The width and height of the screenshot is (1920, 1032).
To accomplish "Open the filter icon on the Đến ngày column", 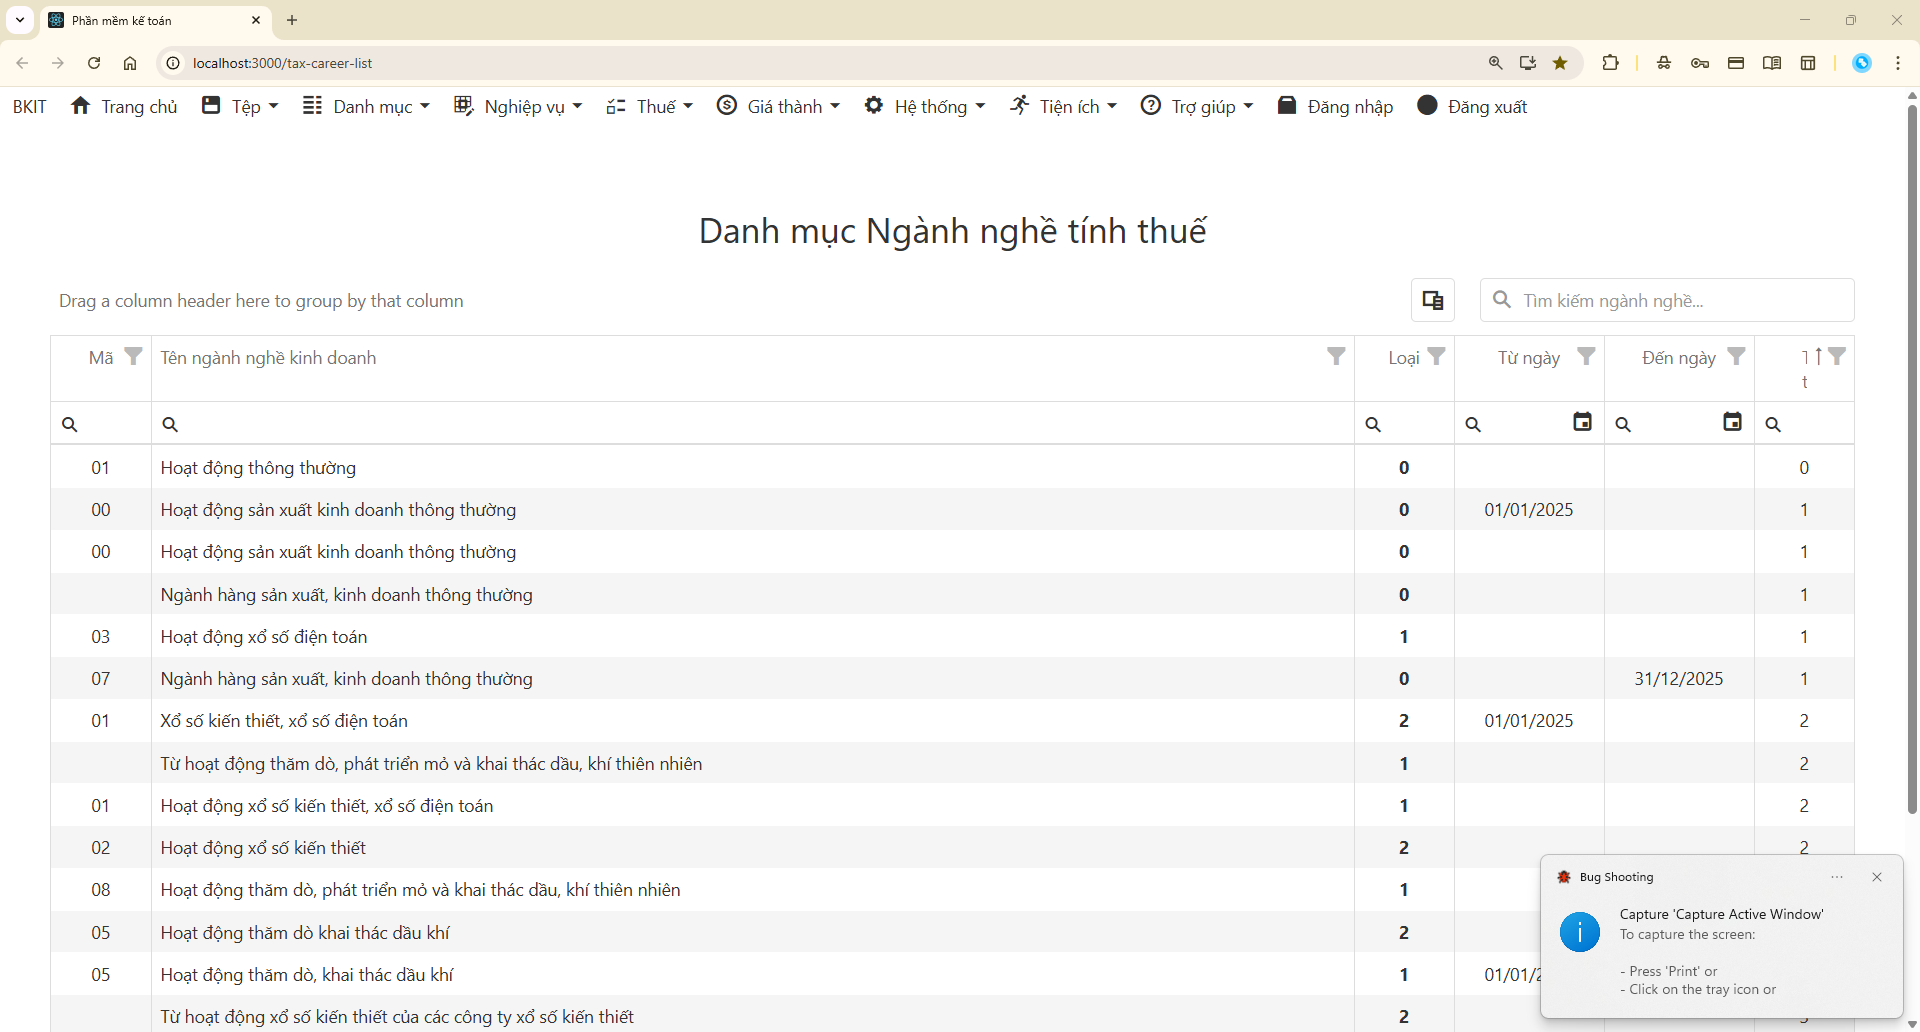I will coord(1737,356).
